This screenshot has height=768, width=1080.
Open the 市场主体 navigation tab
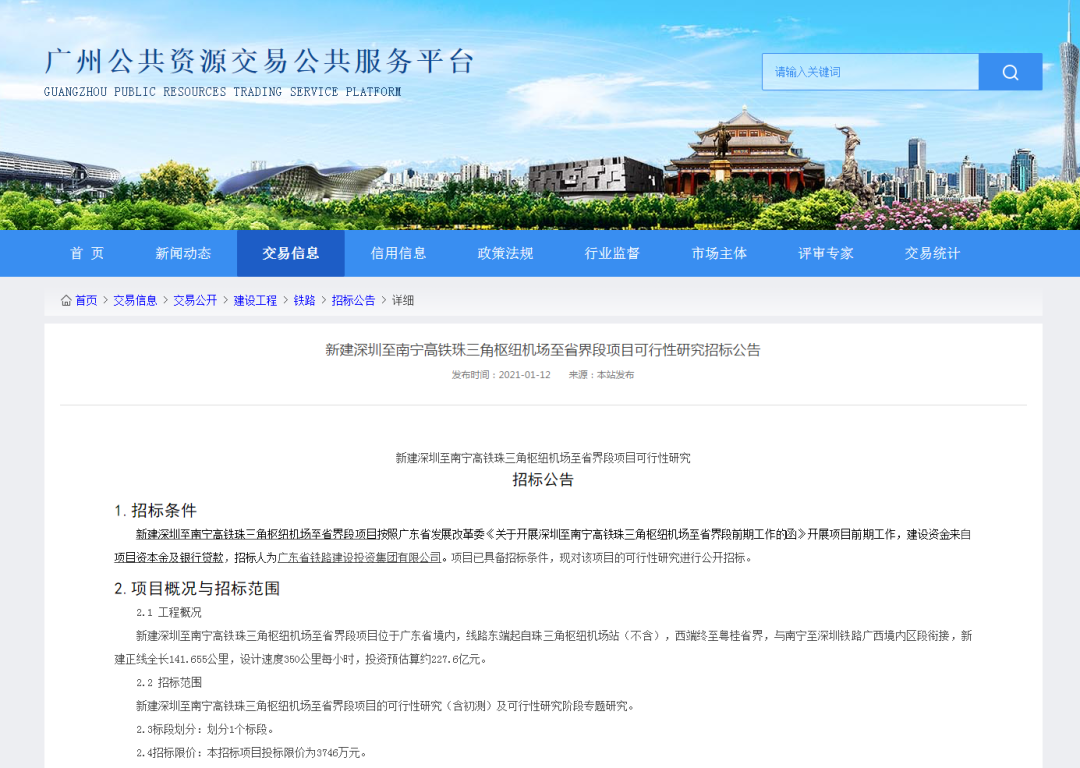tap(719, 253)
